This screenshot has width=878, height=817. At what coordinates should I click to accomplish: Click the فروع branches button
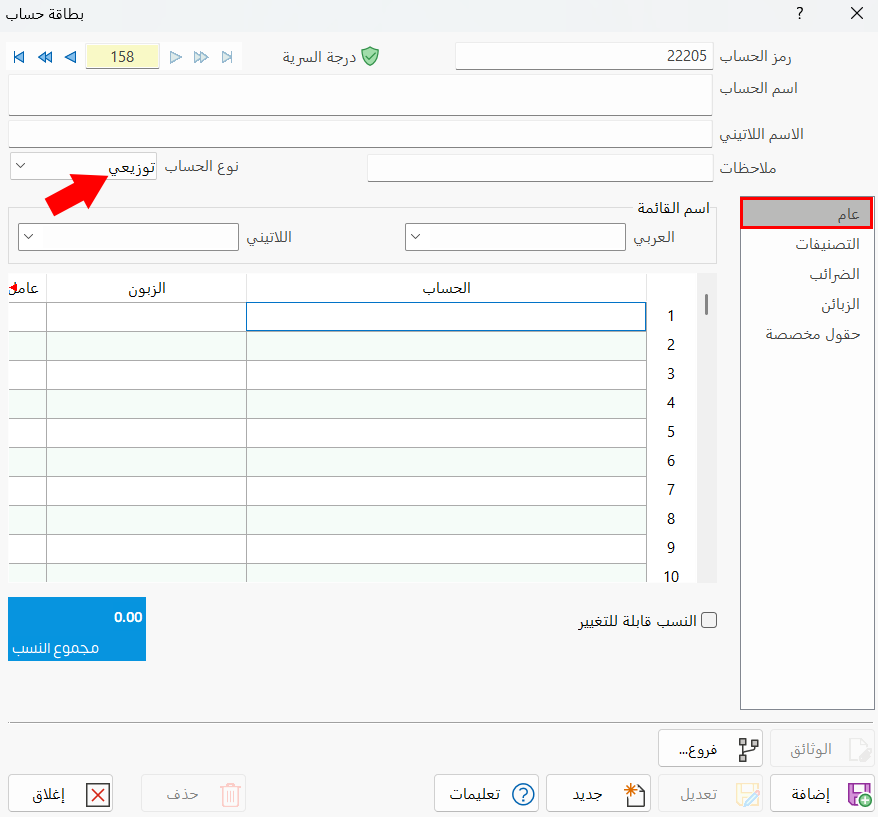click(710, 747)
